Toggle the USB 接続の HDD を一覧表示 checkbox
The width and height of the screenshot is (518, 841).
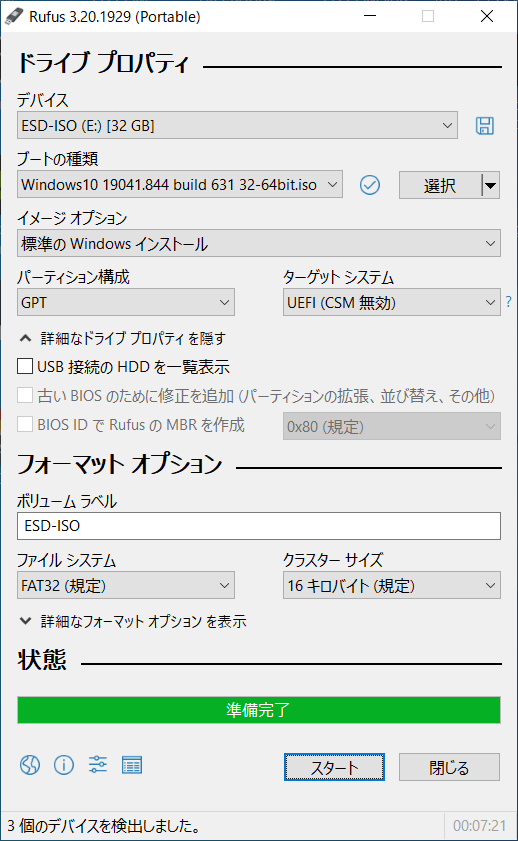25,366
